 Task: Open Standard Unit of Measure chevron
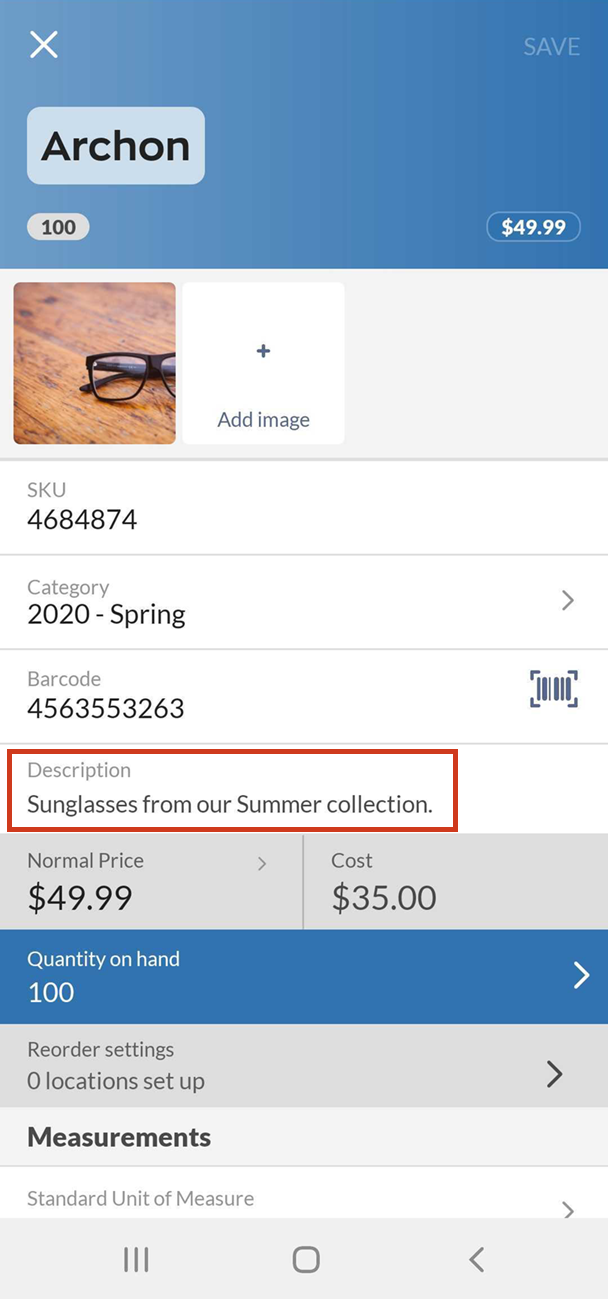(x=567, y=1209)
